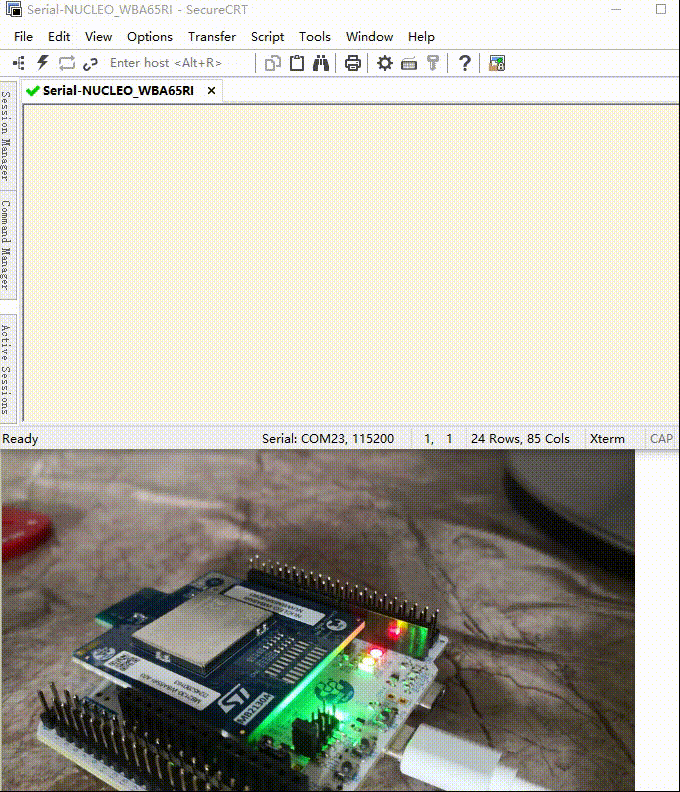
Task: Click the Paste clipboard icon
Action: (x=297, y=63)
